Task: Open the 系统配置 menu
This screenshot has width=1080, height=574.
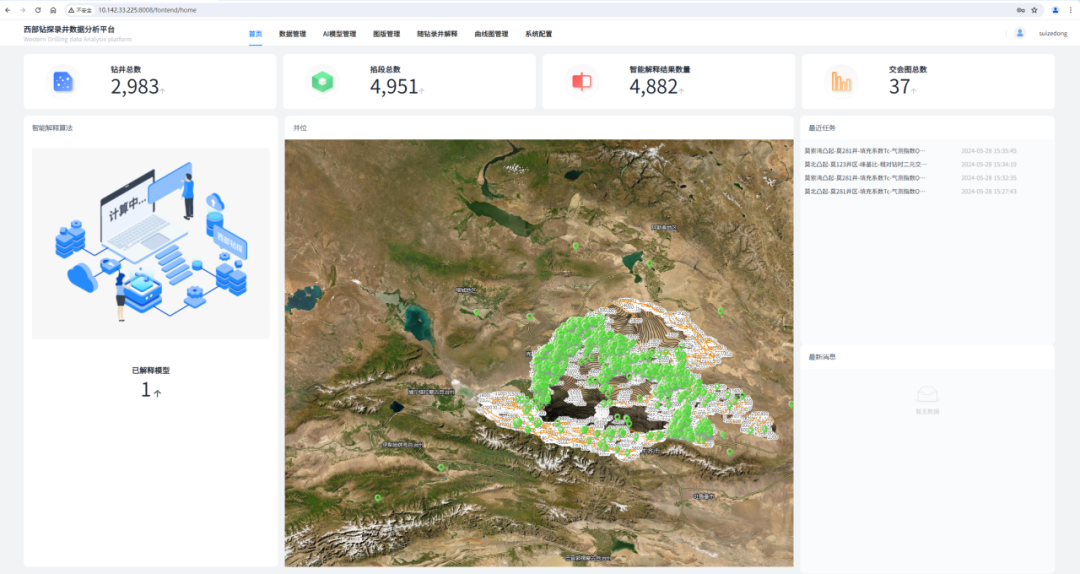Action: coord(539,34)
